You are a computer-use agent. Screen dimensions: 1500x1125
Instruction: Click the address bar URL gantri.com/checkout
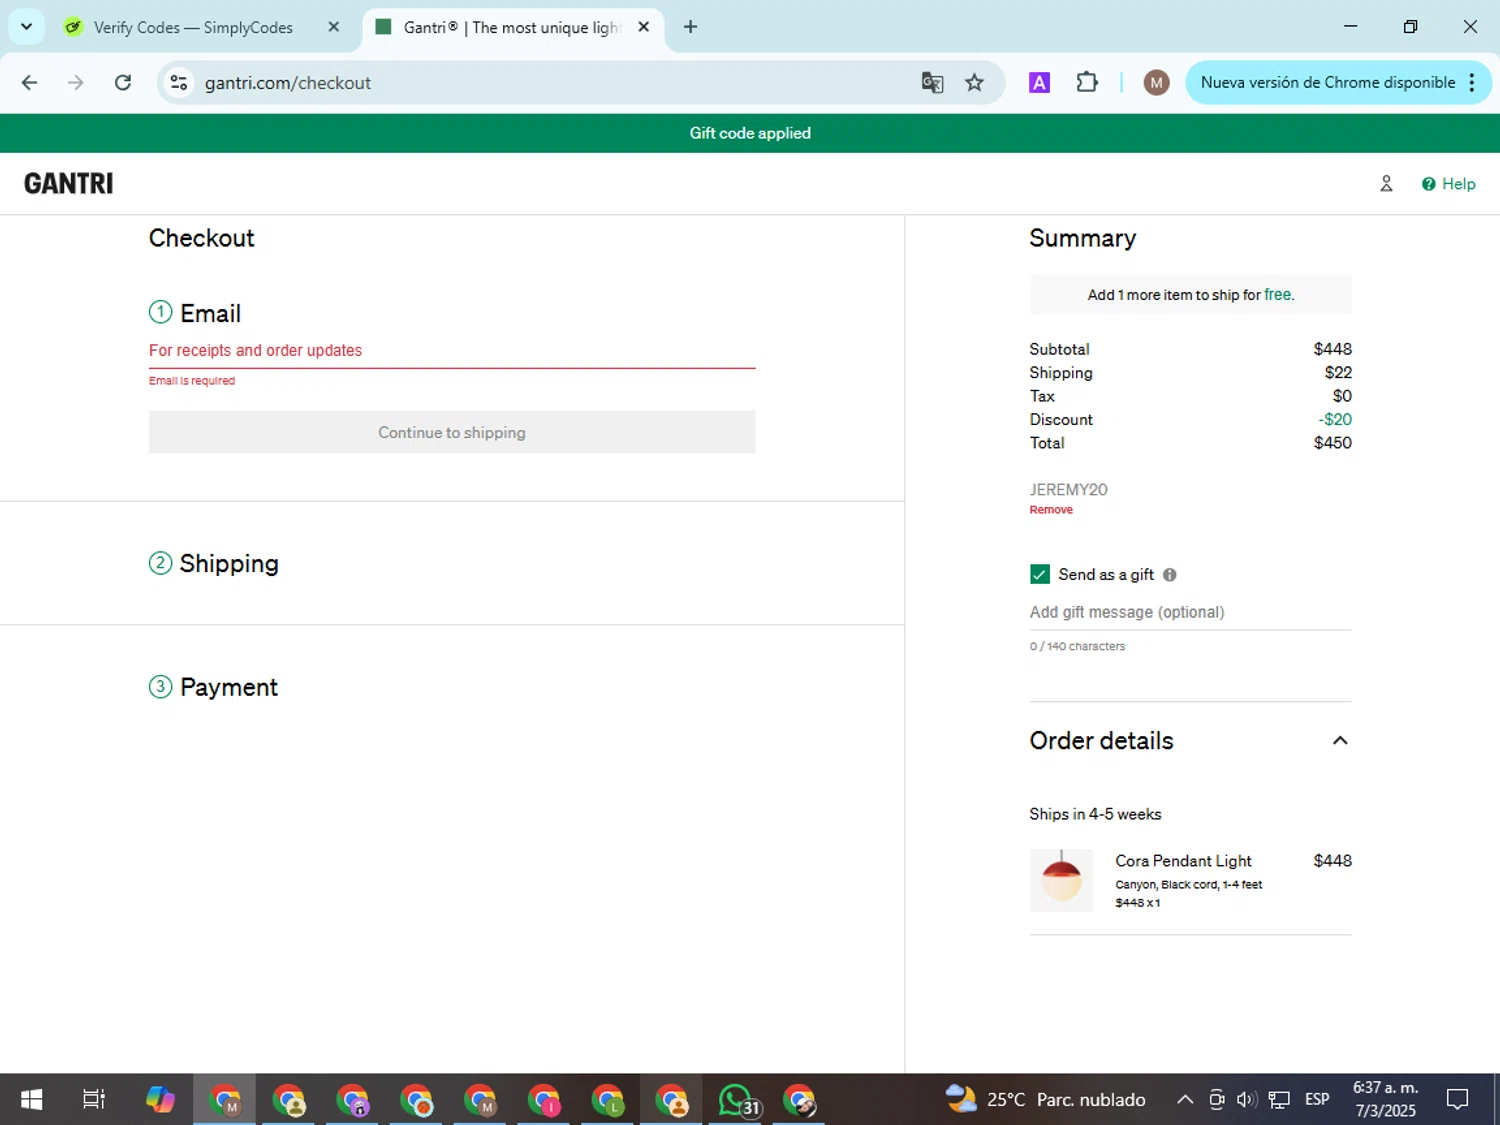click(x=288, y=83)
